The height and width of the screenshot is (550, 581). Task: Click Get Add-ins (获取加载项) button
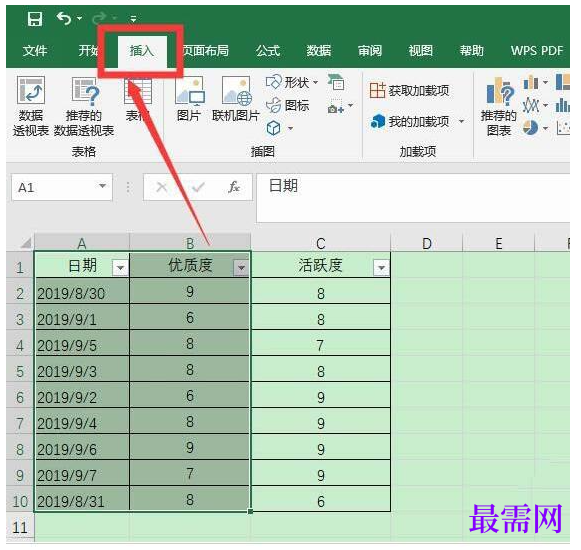click(409, 90)
